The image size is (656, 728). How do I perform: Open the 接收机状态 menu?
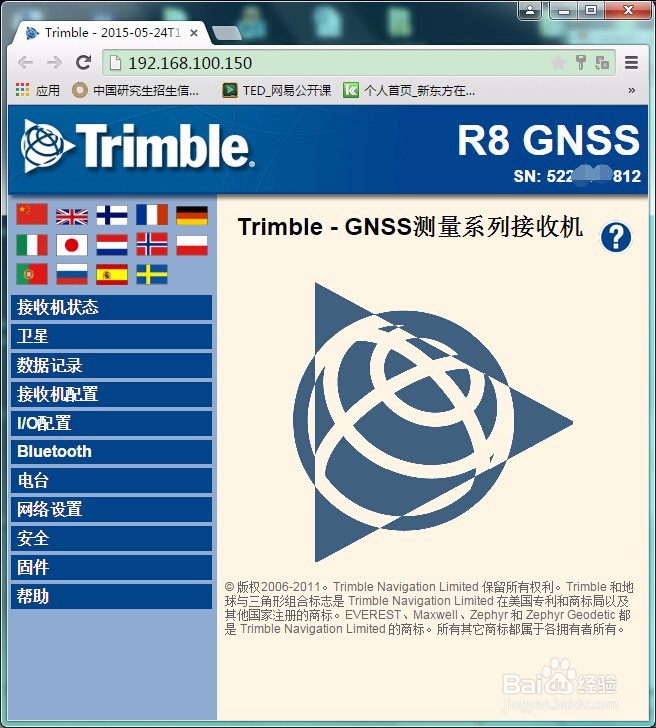pyautogui.click(x=111, y=307)
